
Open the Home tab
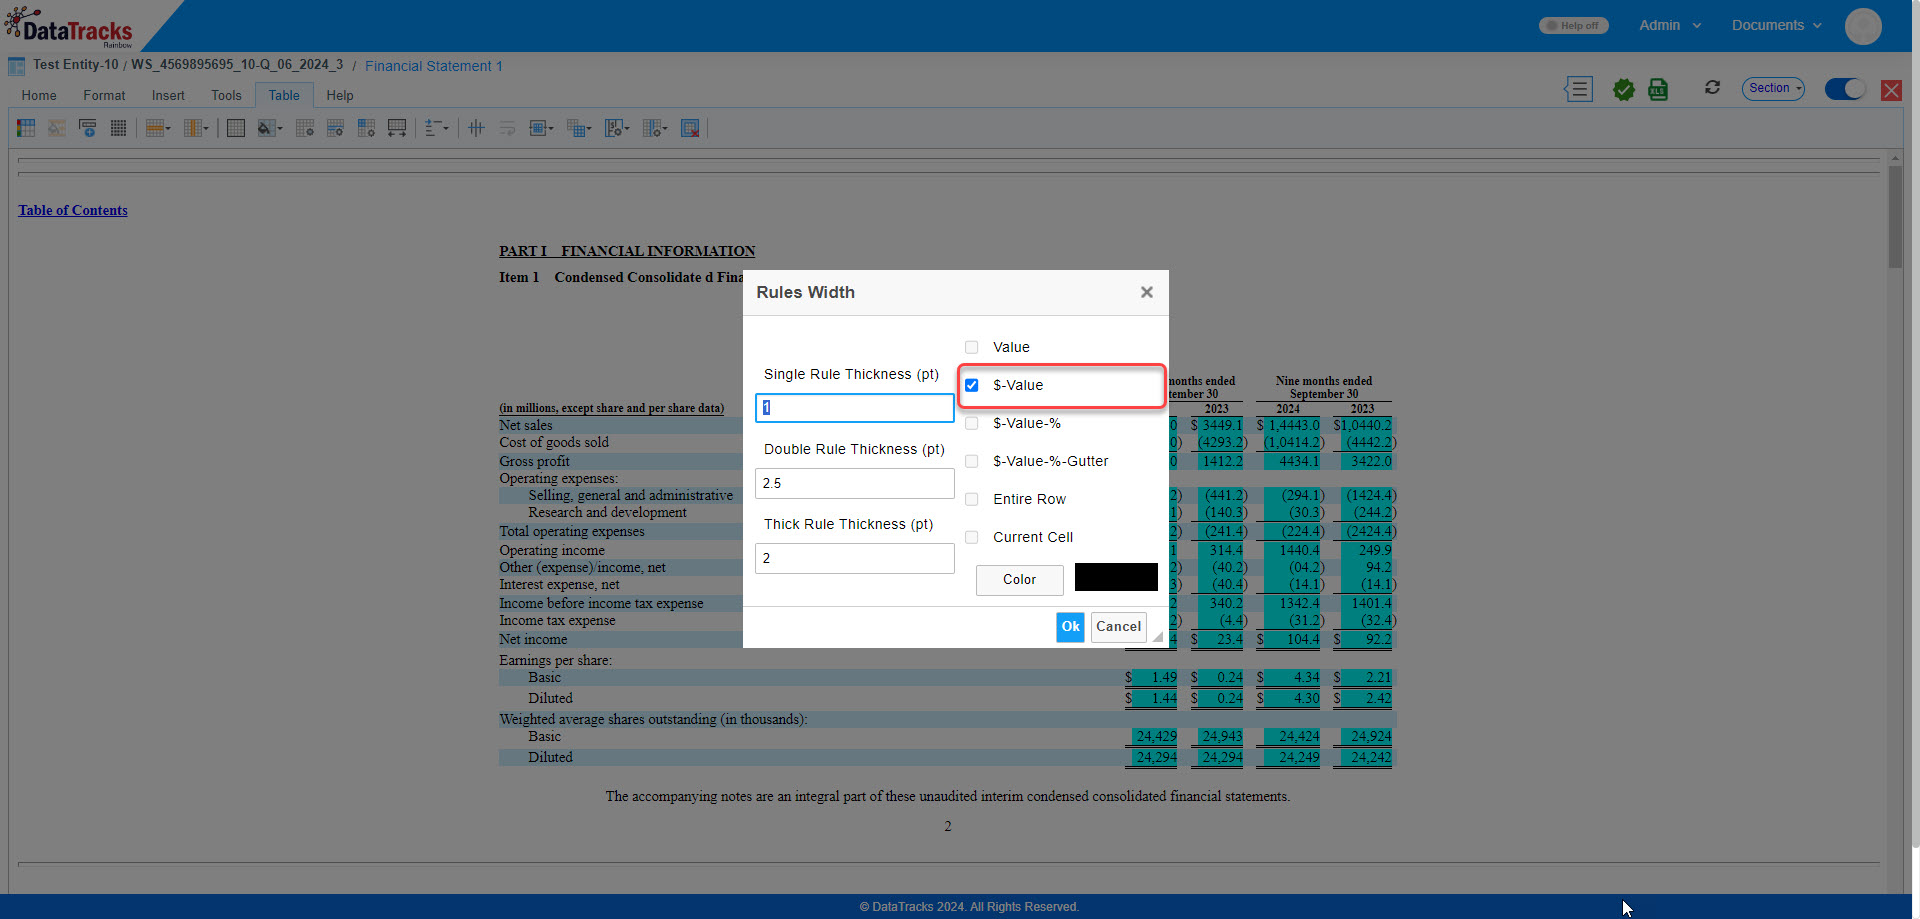point(39,96)
